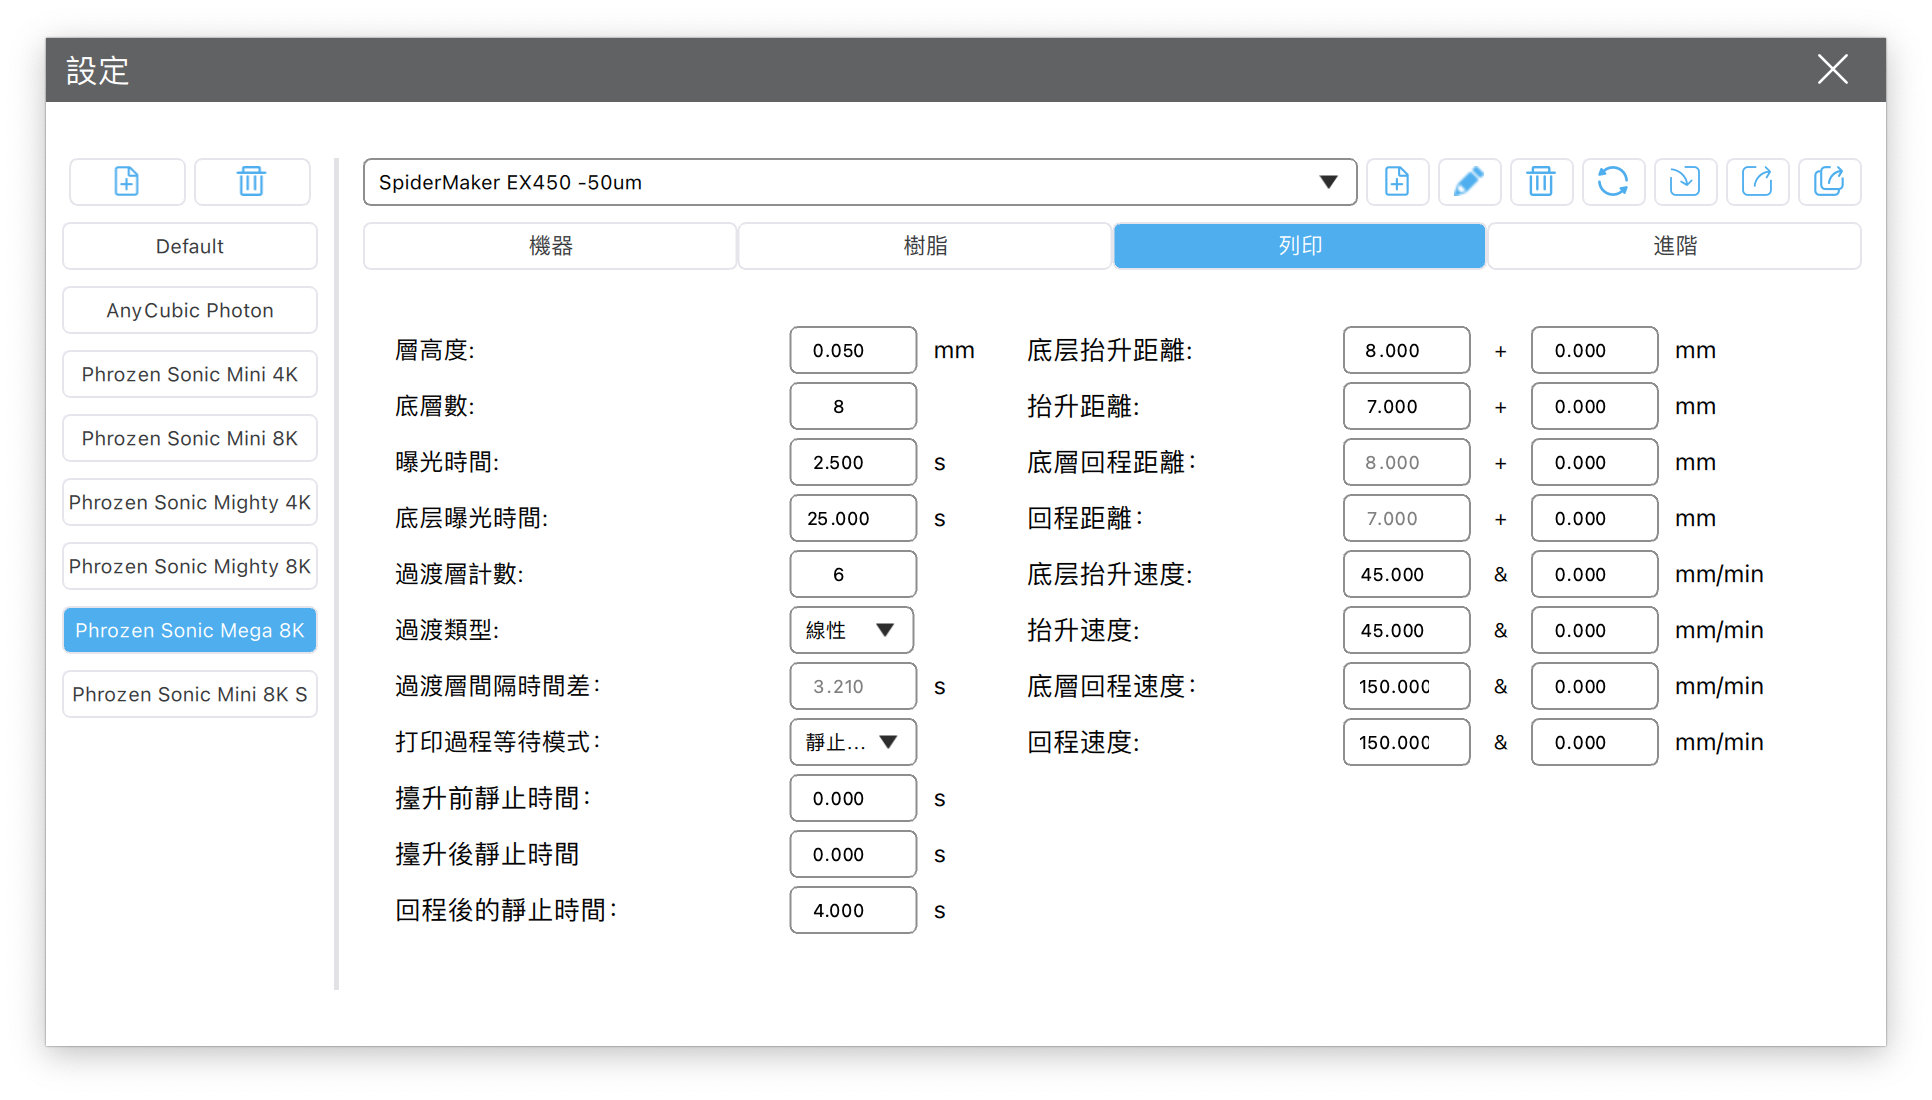Click the pencil edit profile icon
The image size is (1932, 1100).
(x=1469, y=182)
